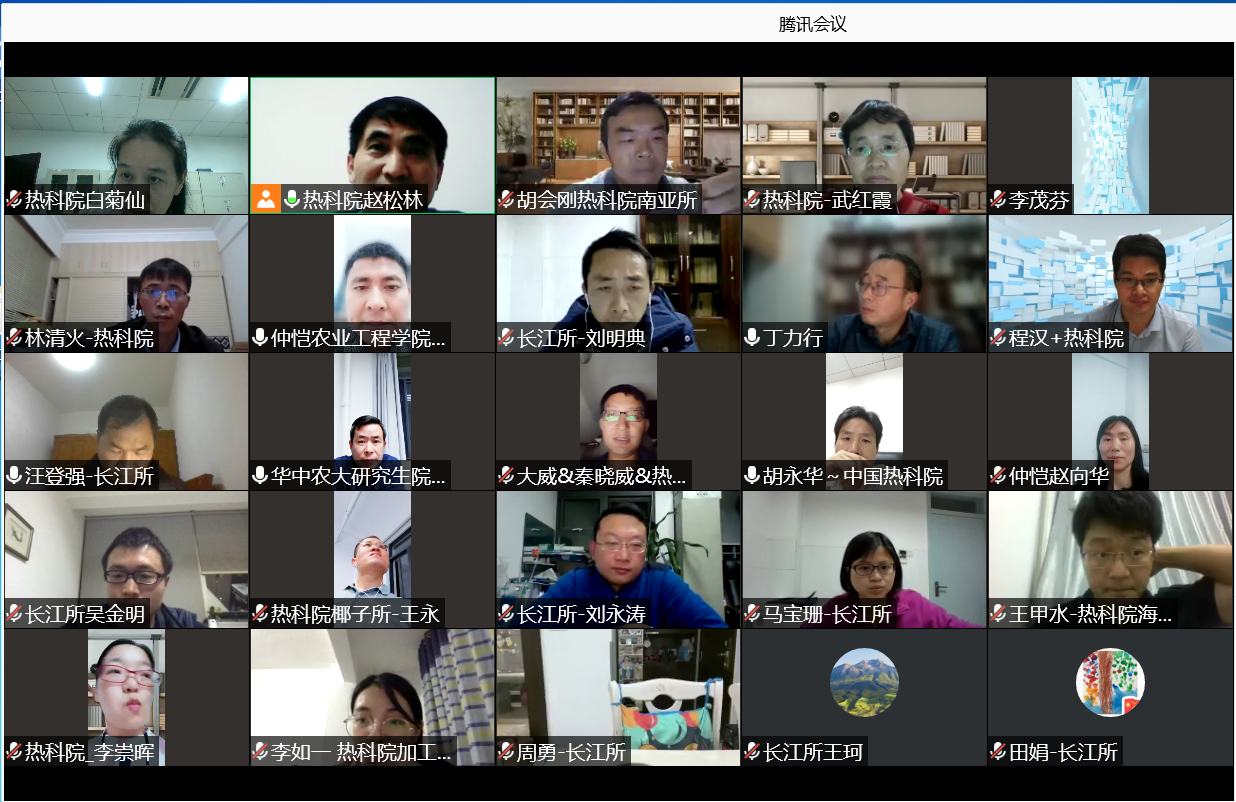This screenshot has width=1236, height=802.
Task: Click the name label 长江所王珂
Action: (x=813, y=752)
